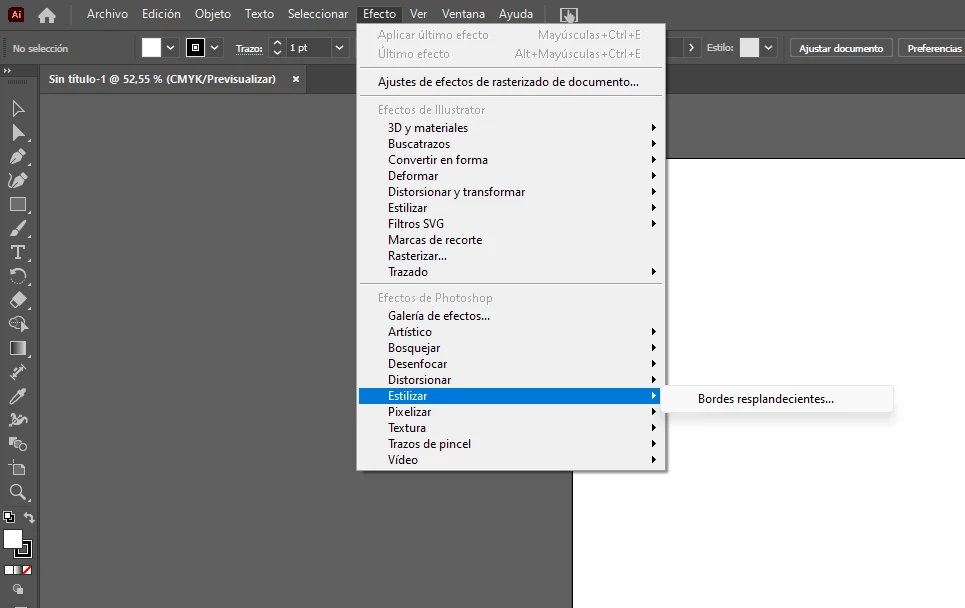Open the Seleccionar menu
The image size is (965, 608).
click(318, 14)
